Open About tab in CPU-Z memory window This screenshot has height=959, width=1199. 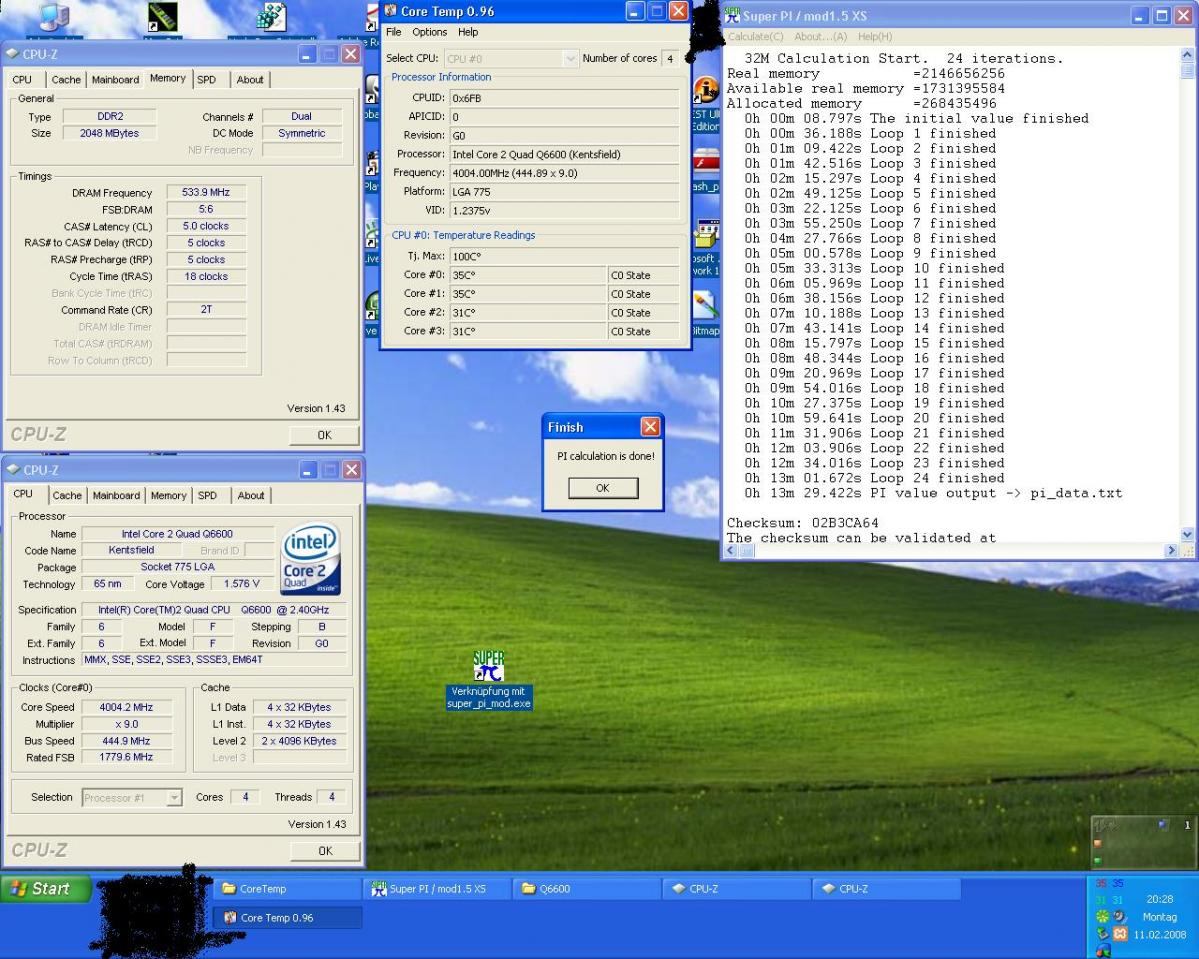(x=250, y=80)
